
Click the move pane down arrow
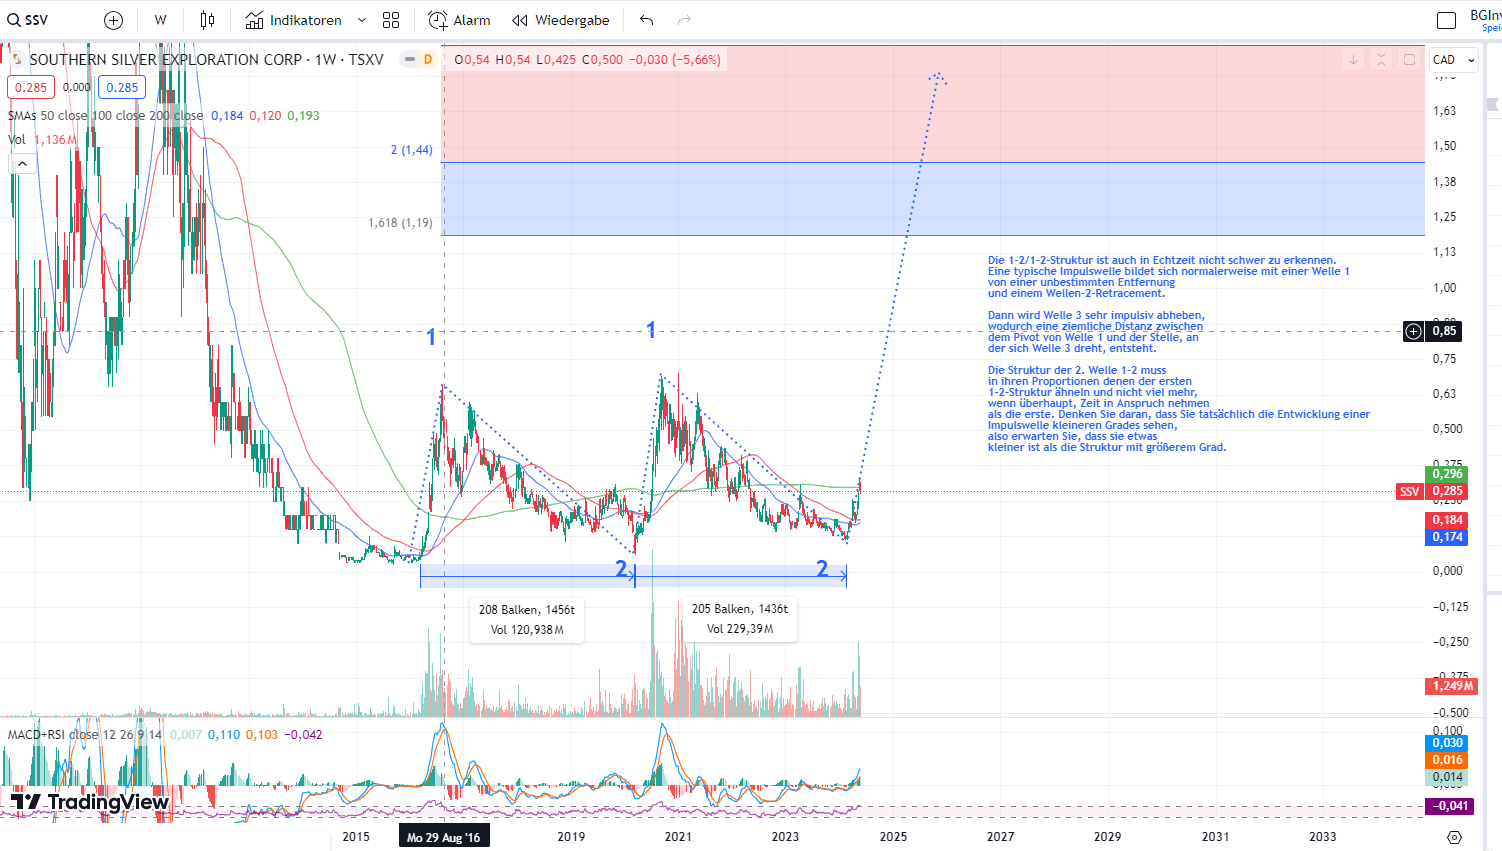click(x=1353, y=60)
